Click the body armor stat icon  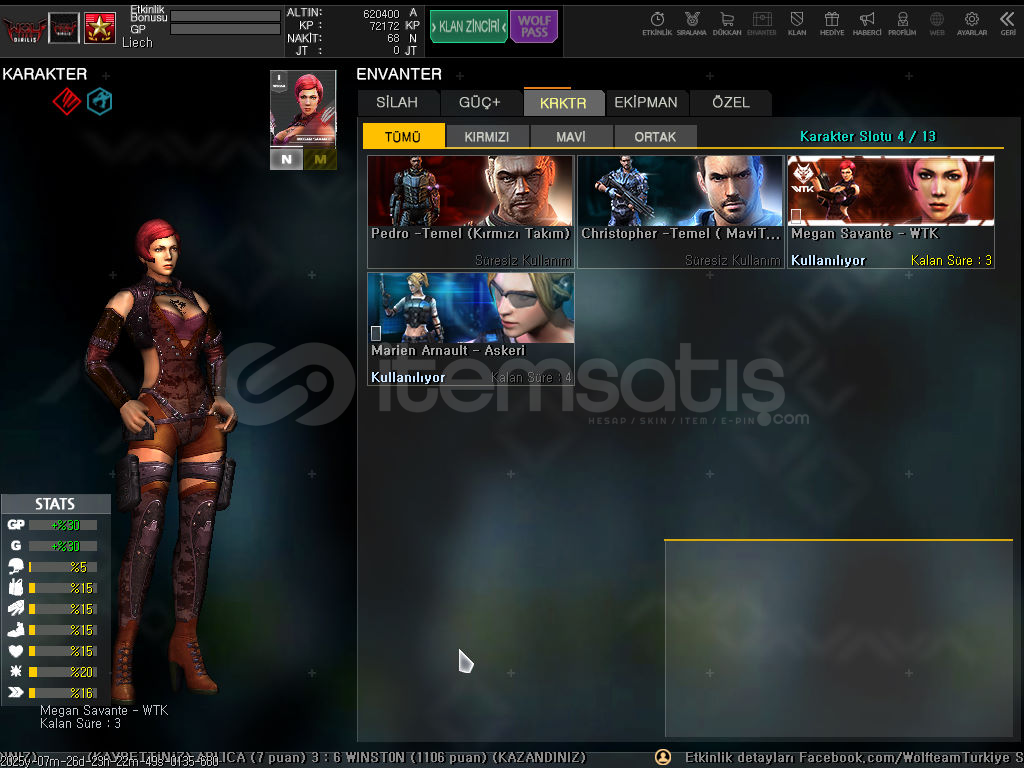click(x=16, y=587)
